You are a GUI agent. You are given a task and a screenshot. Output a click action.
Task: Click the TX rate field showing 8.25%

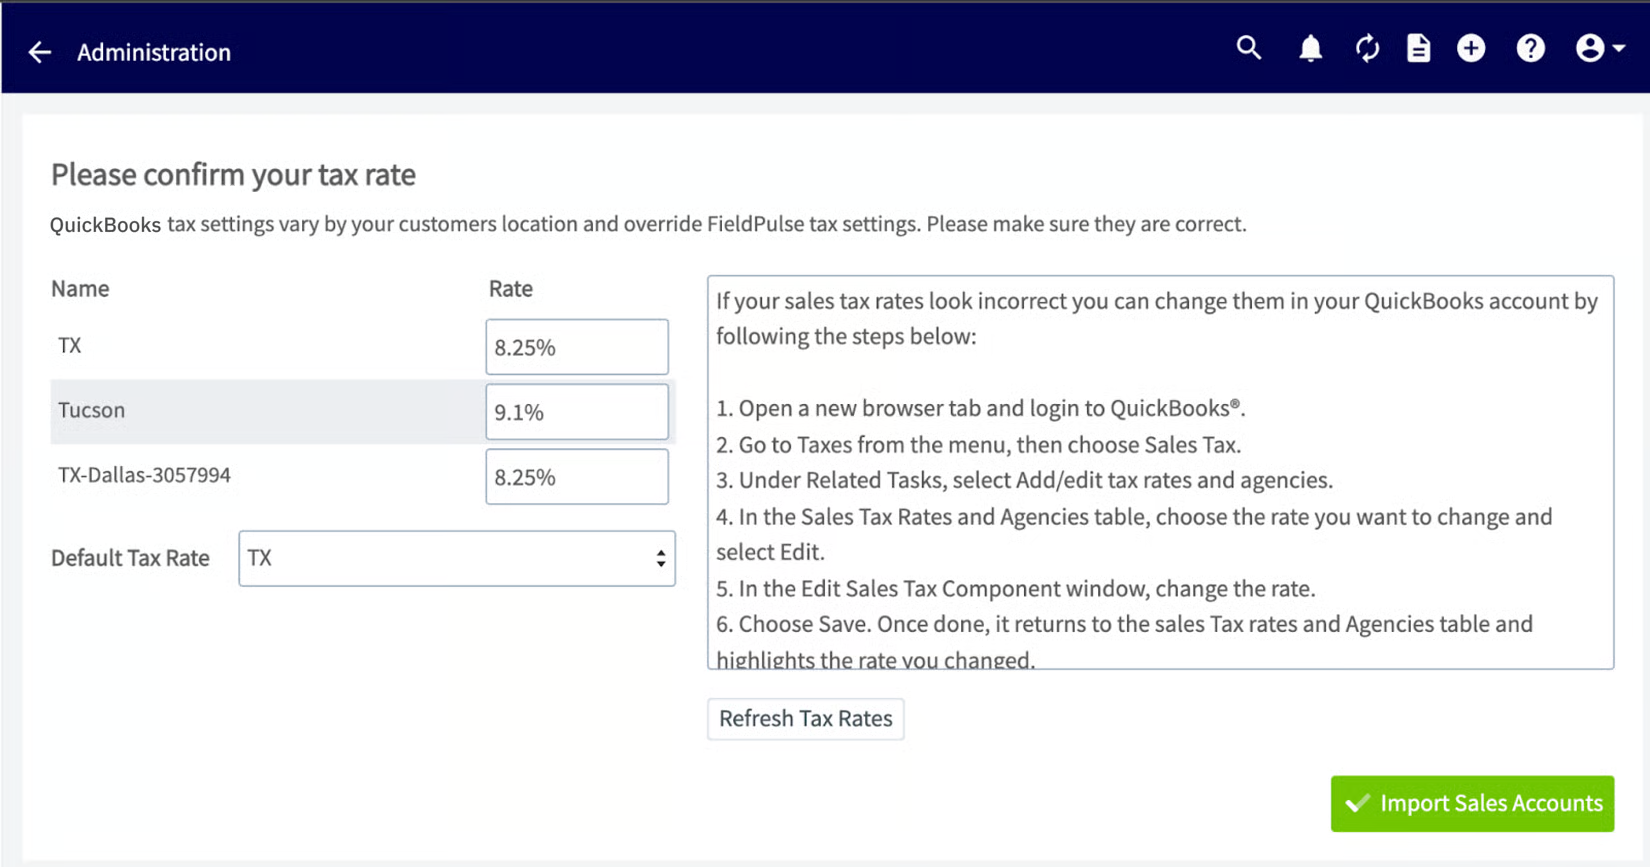pyautogui.click(x=577, y=347)
